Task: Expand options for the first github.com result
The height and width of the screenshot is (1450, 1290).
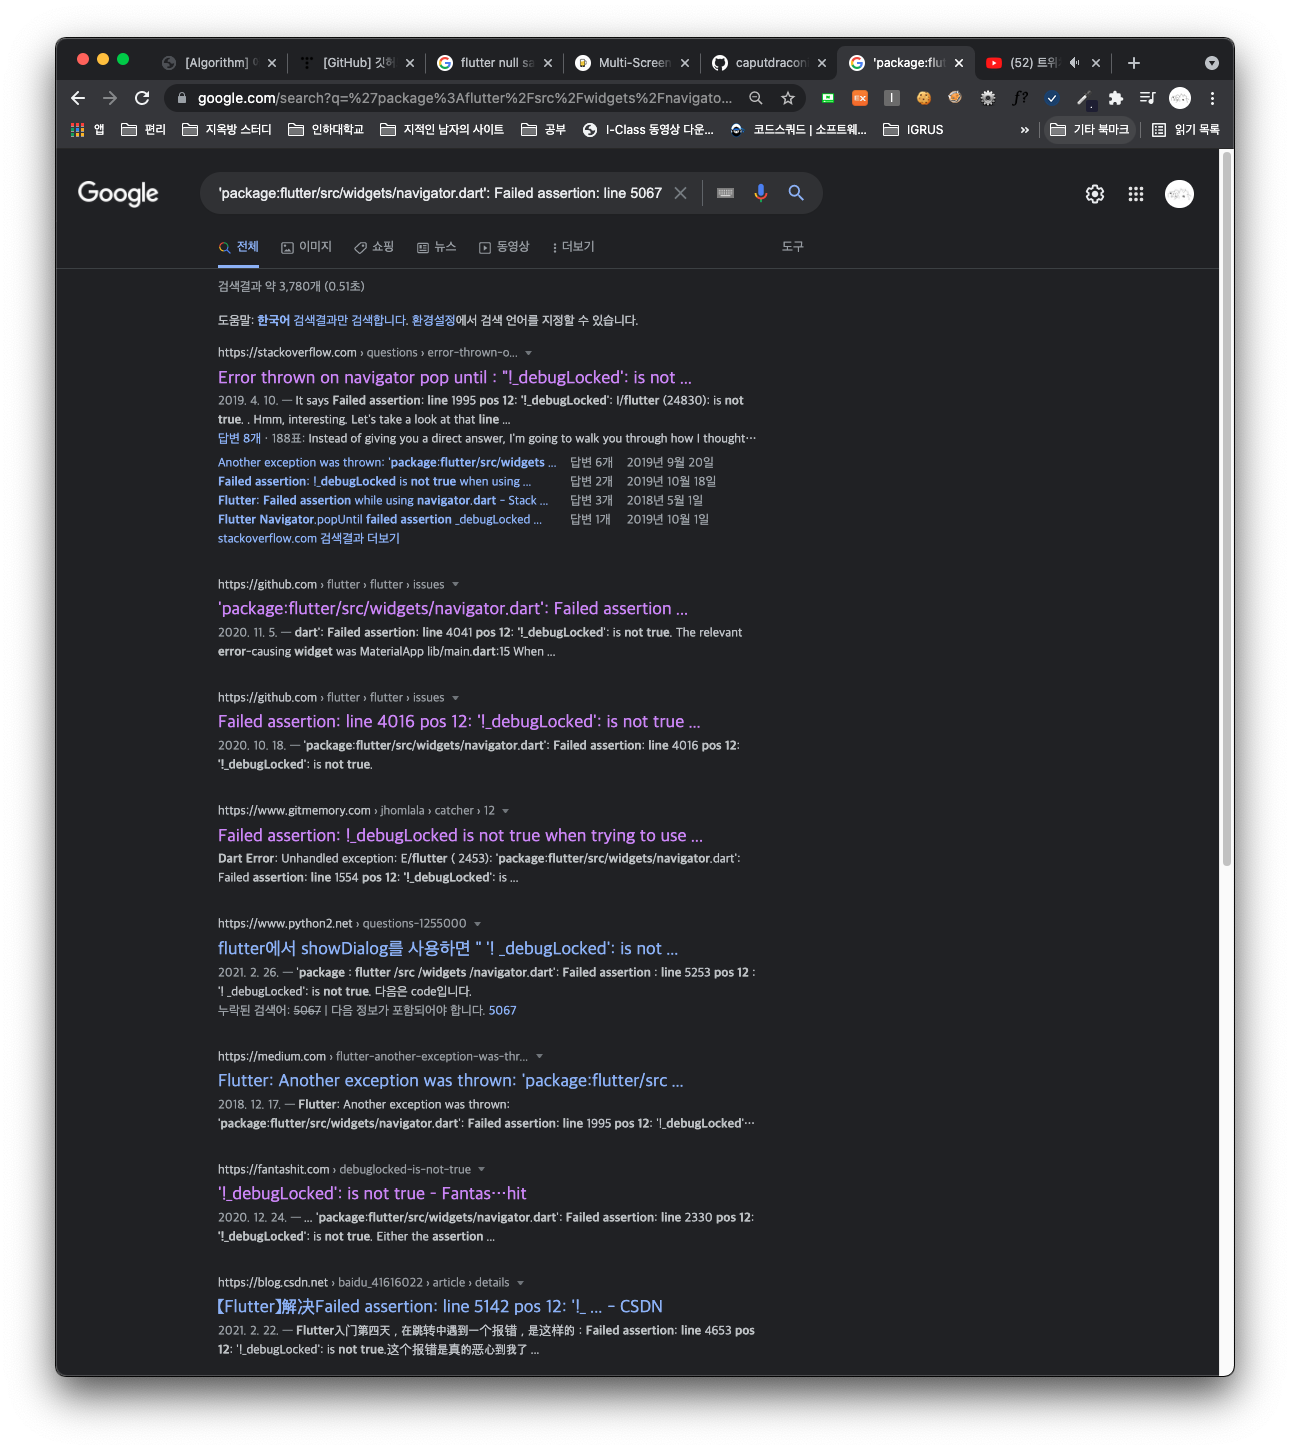Action: coord(455,585)
